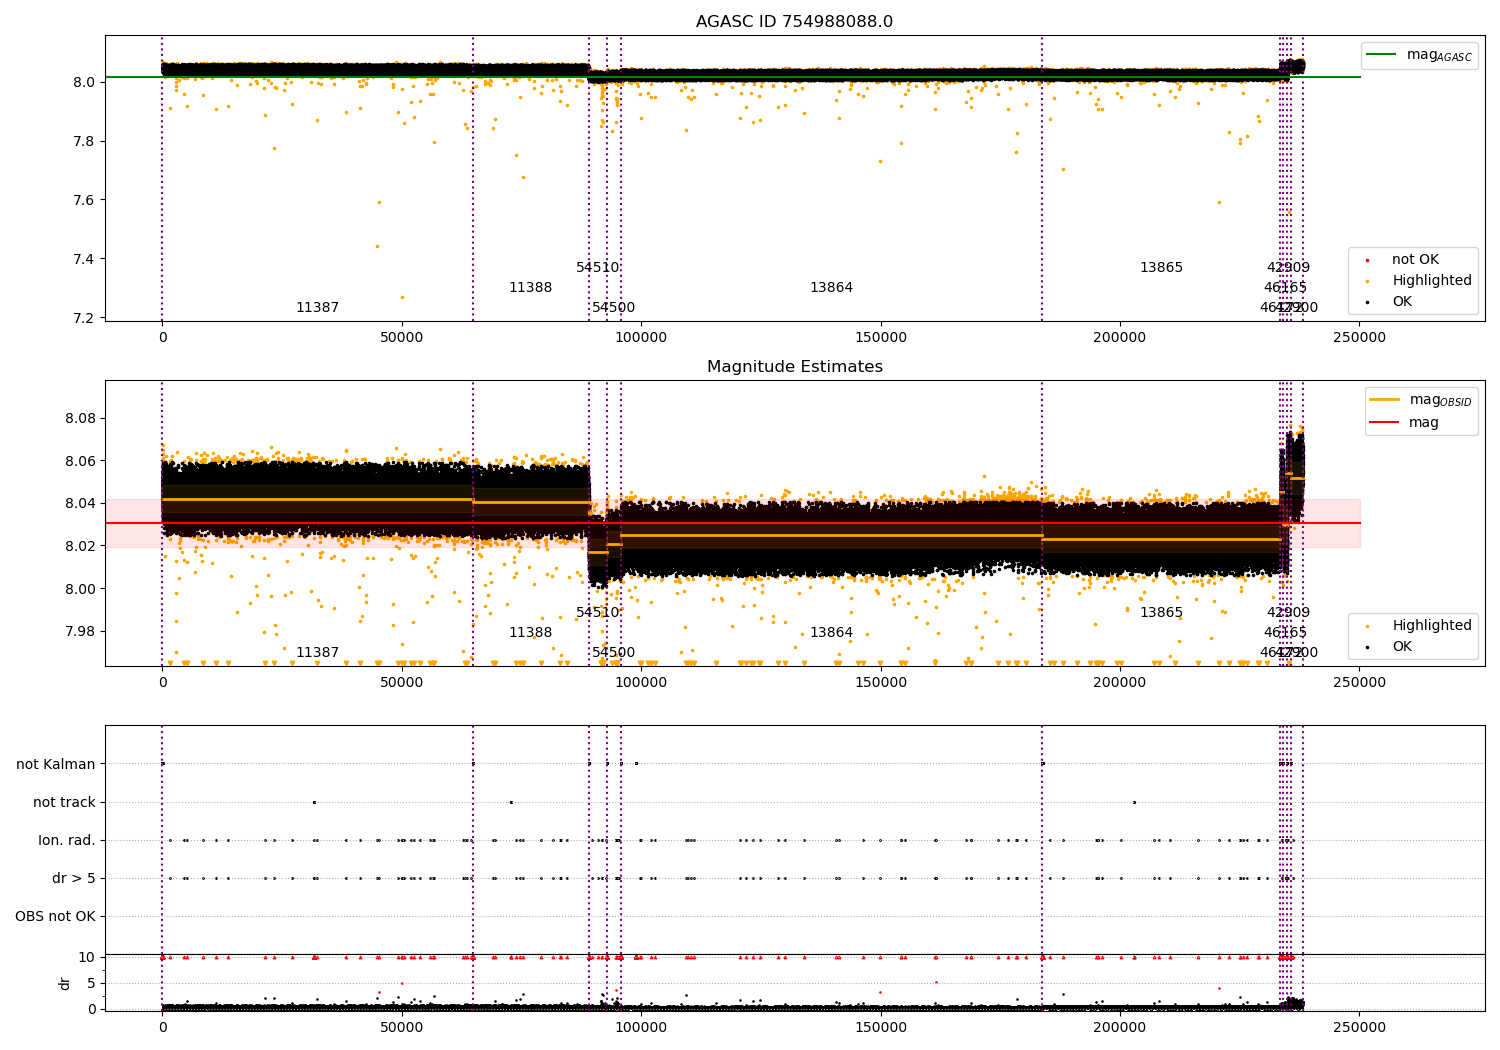Click OBSID label 13864 in Magnitude Estimates plot
The width and height of the screenshot is (1500, 1050).
(x=831, y=633)
